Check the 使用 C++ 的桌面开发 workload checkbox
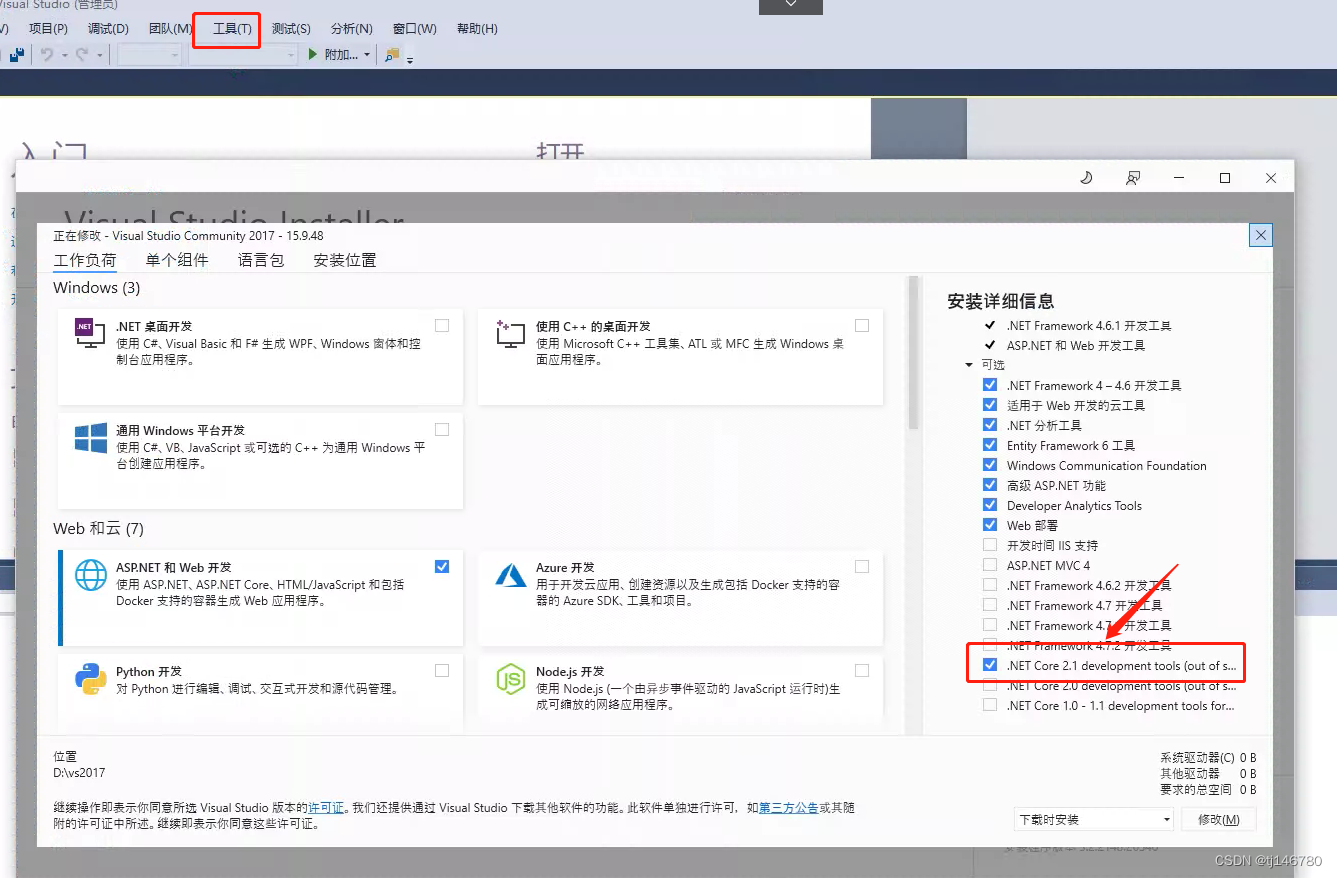The width and height of the screenshot is (1337, 878). click(x=862, y=325)
